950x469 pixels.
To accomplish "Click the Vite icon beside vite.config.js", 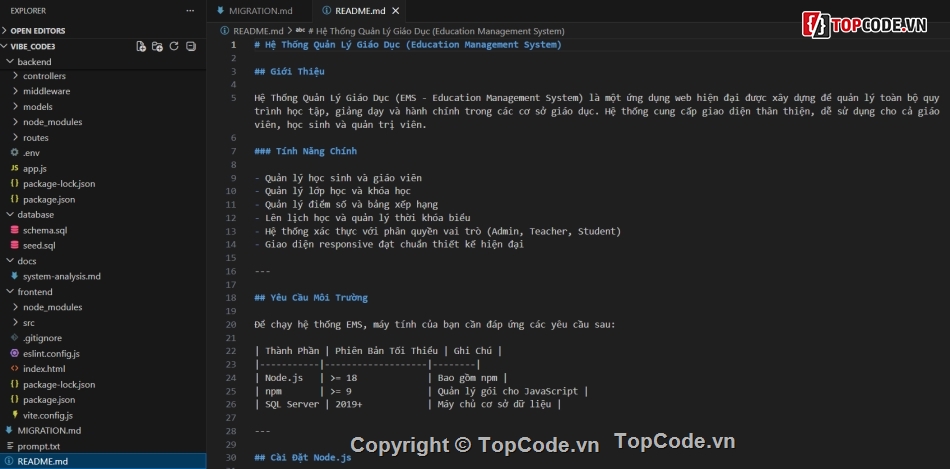I will (15, 416).
